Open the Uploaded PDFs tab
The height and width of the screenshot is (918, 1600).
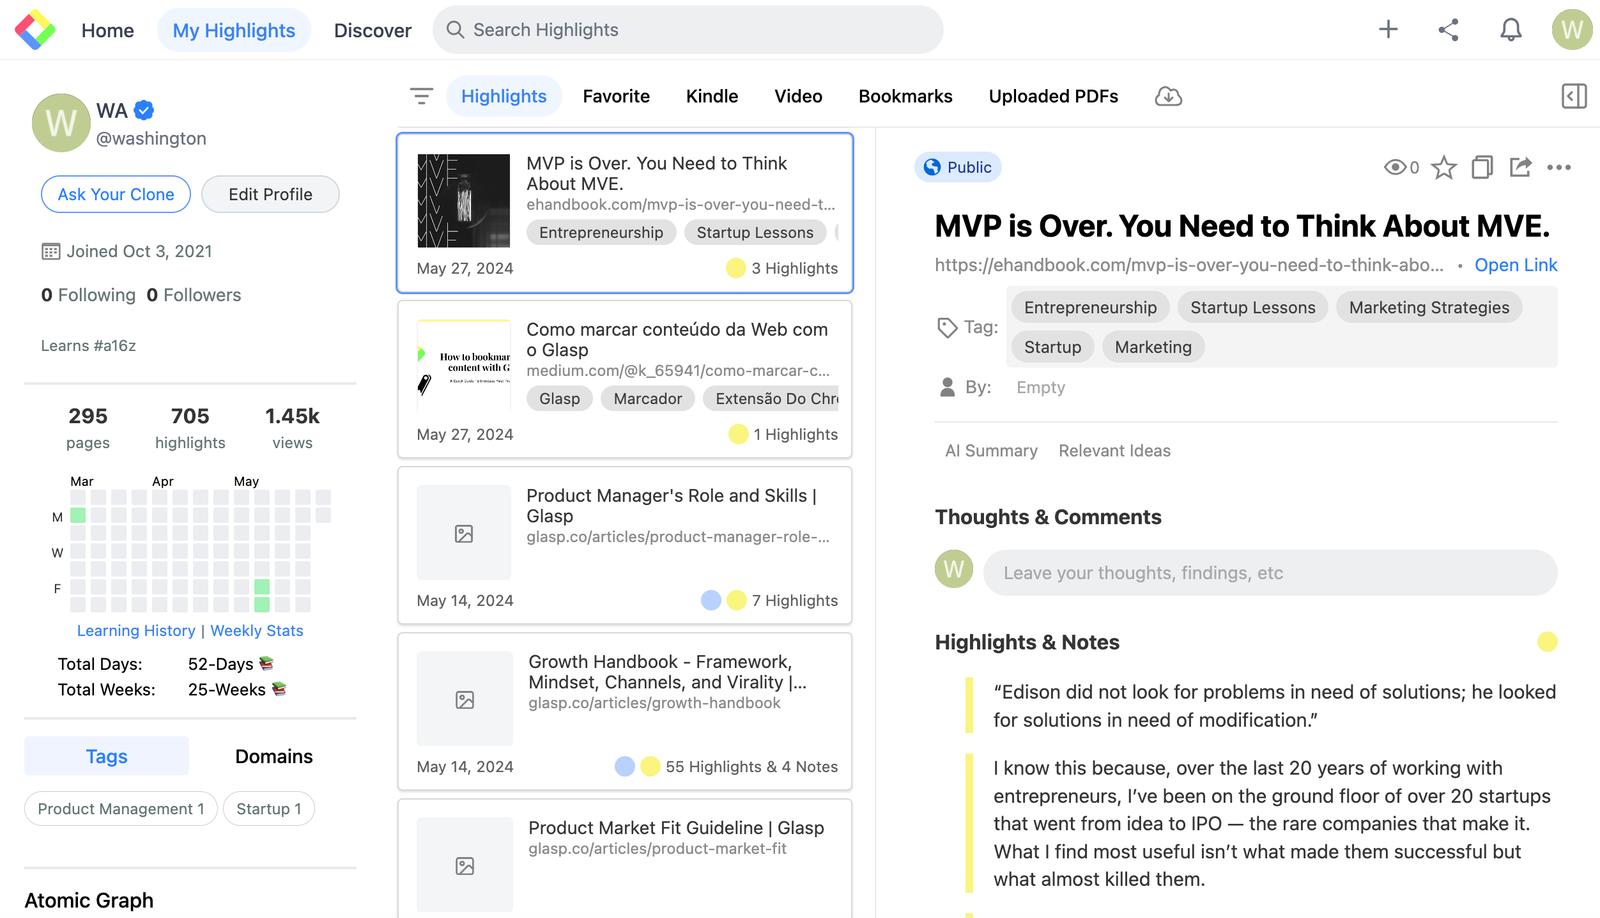coord(1054,96)
